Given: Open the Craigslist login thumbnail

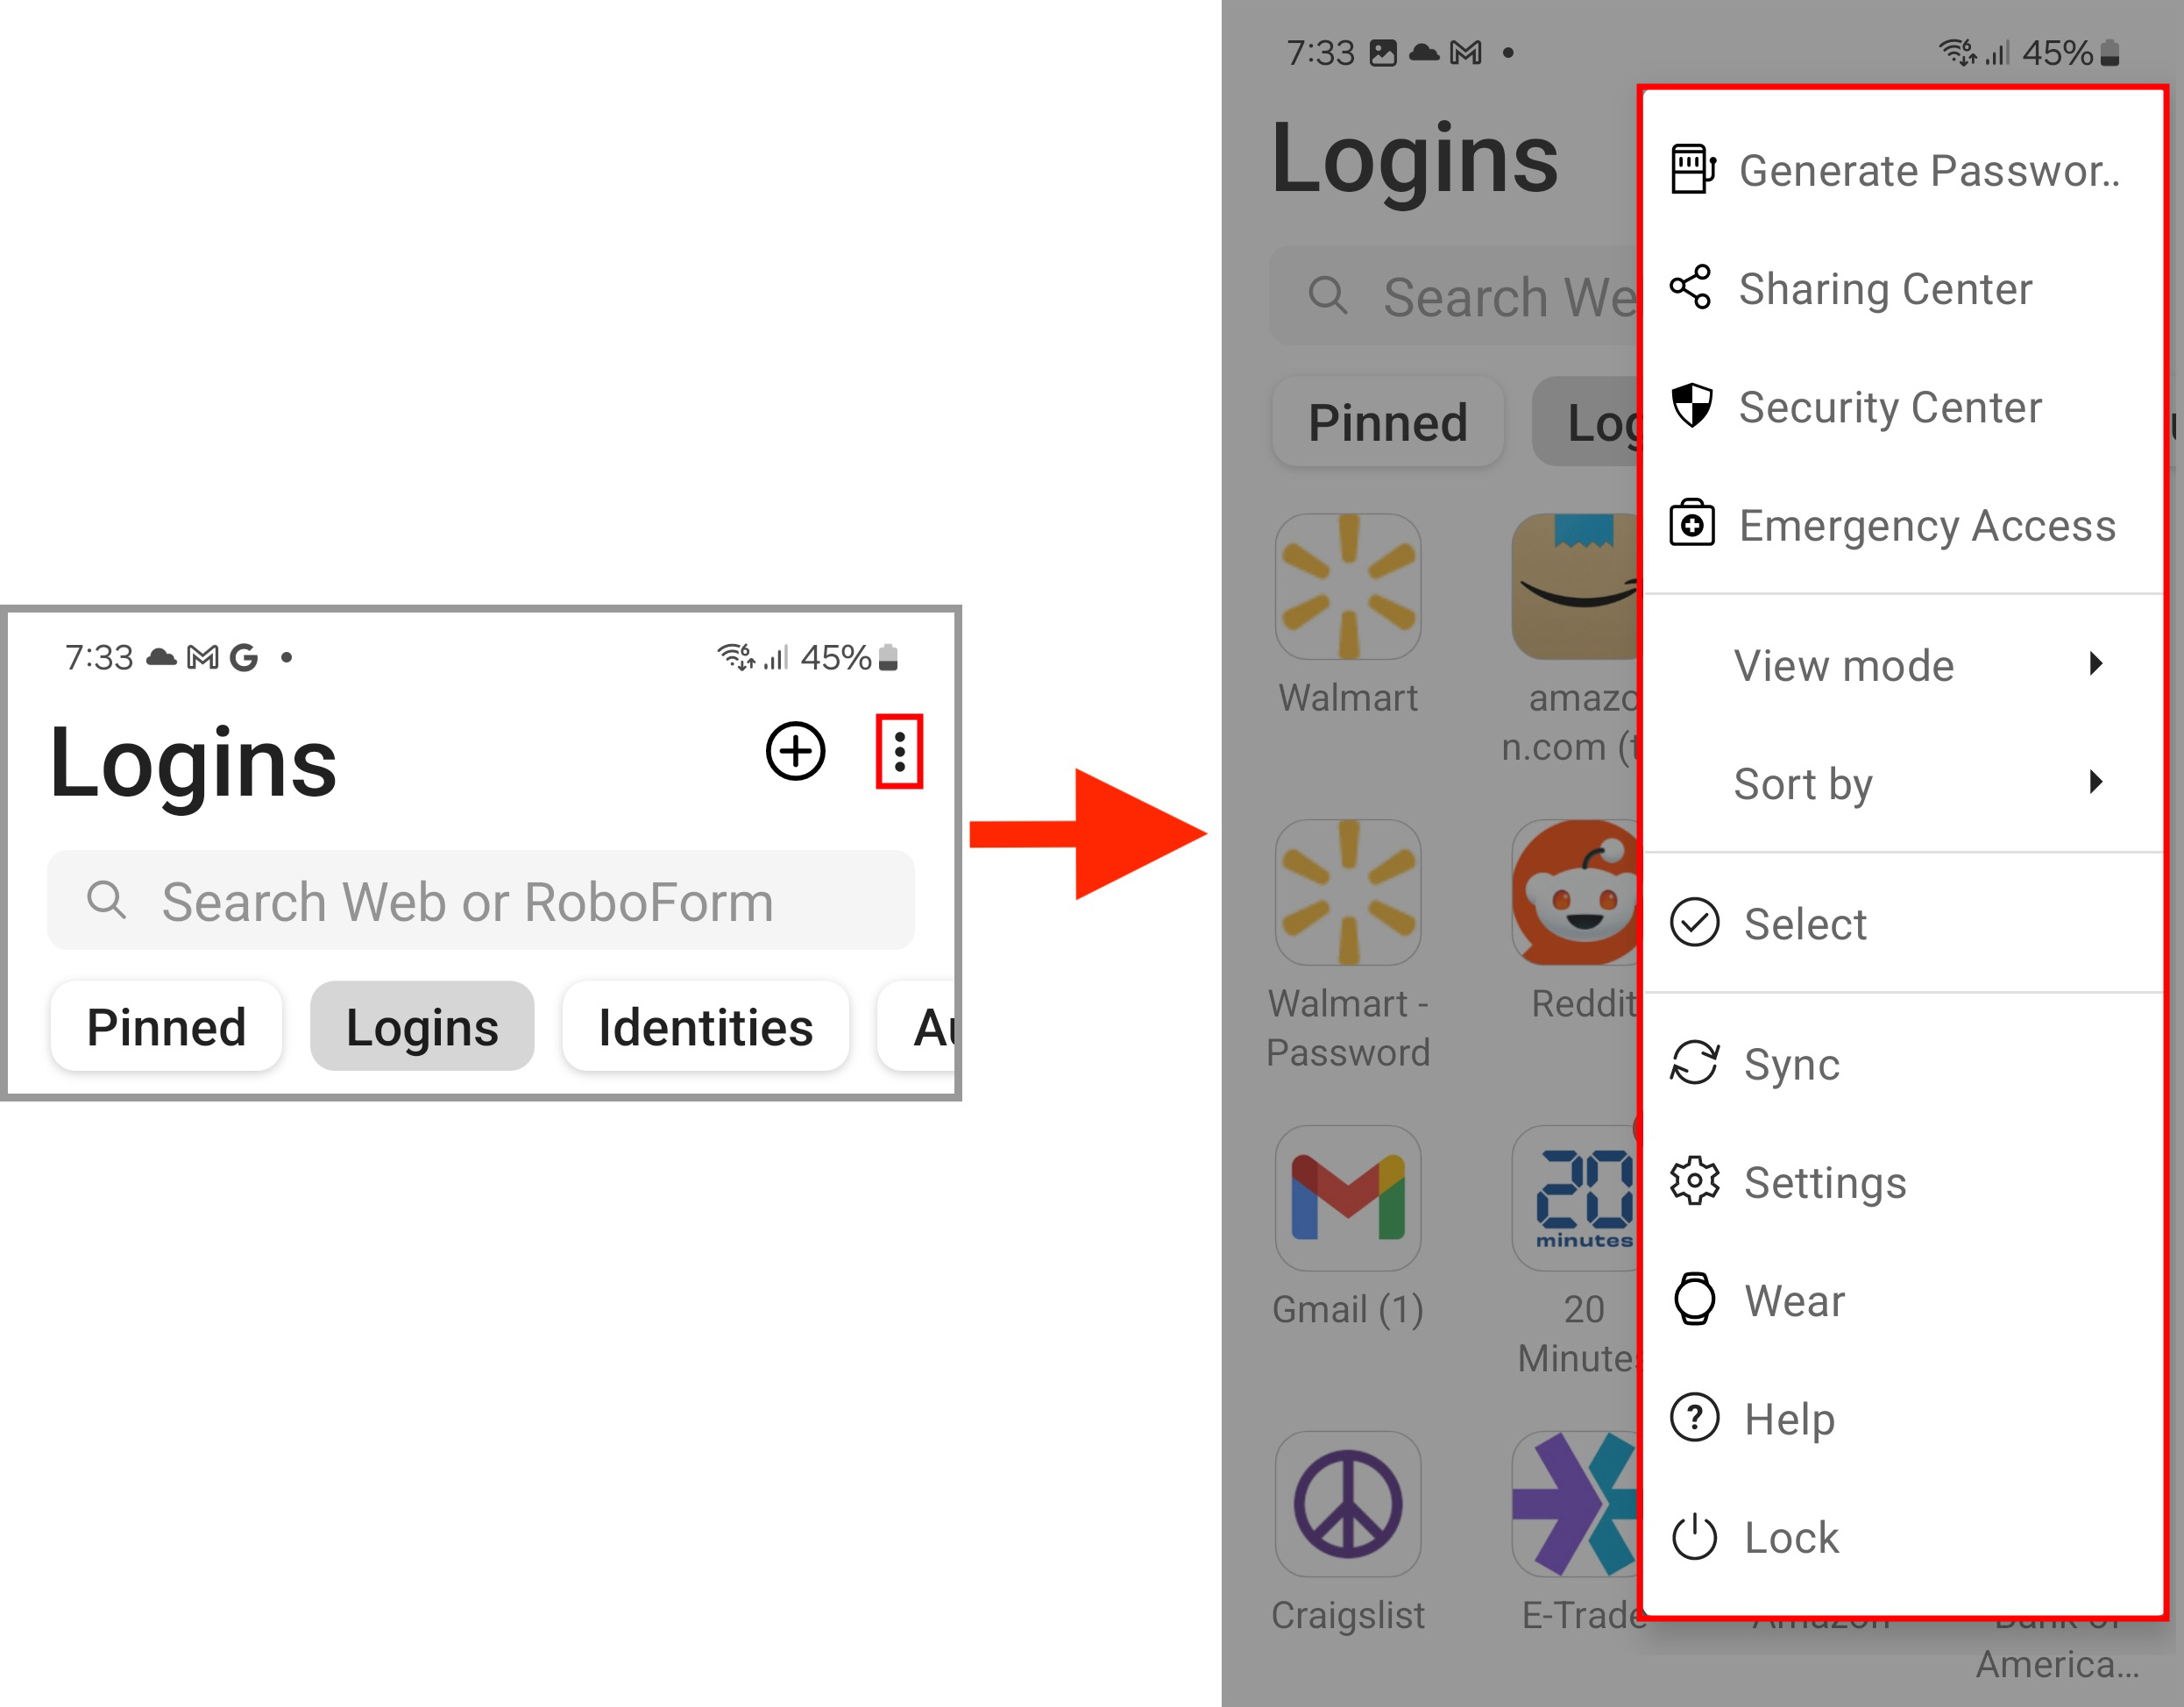Looking at the screenshot, I should 1348,1503.
